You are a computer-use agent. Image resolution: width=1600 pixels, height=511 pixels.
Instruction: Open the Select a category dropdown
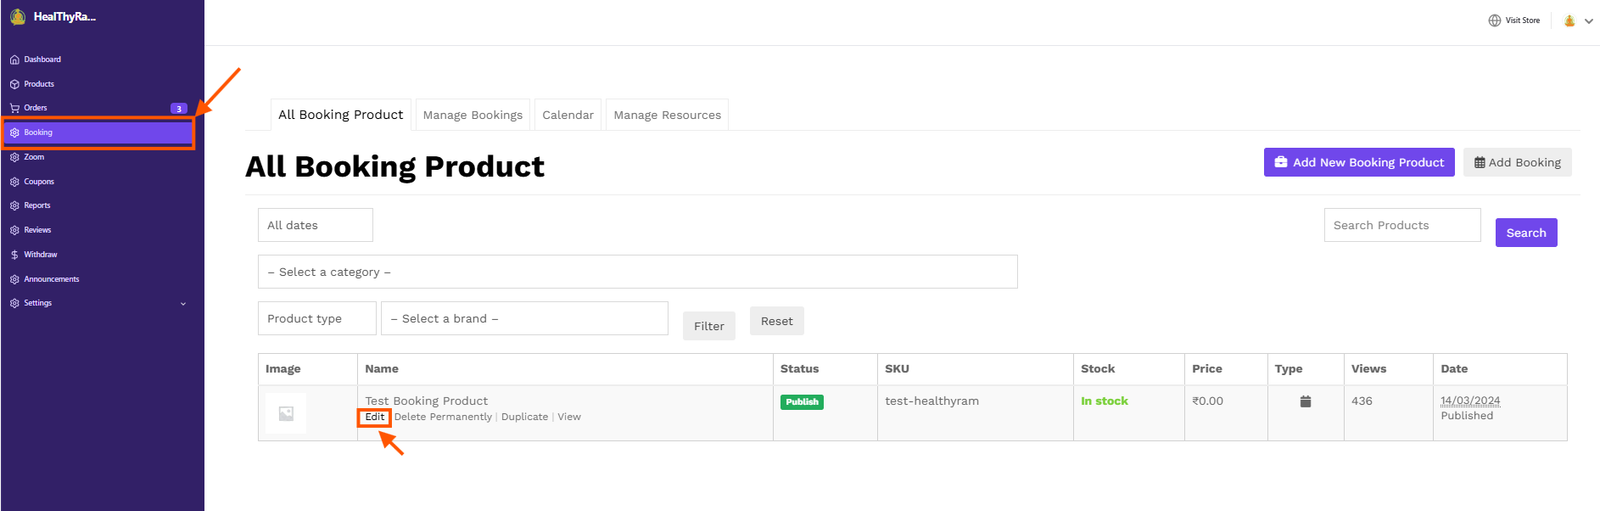click(x=637, y=272)
